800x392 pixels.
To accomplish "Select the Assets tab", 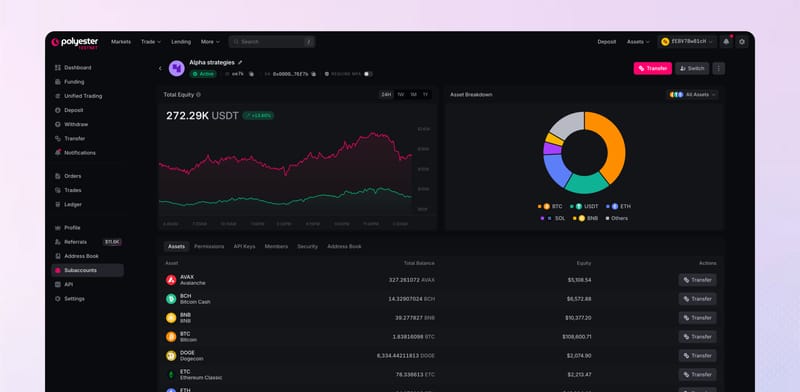I will coord(177,247).
